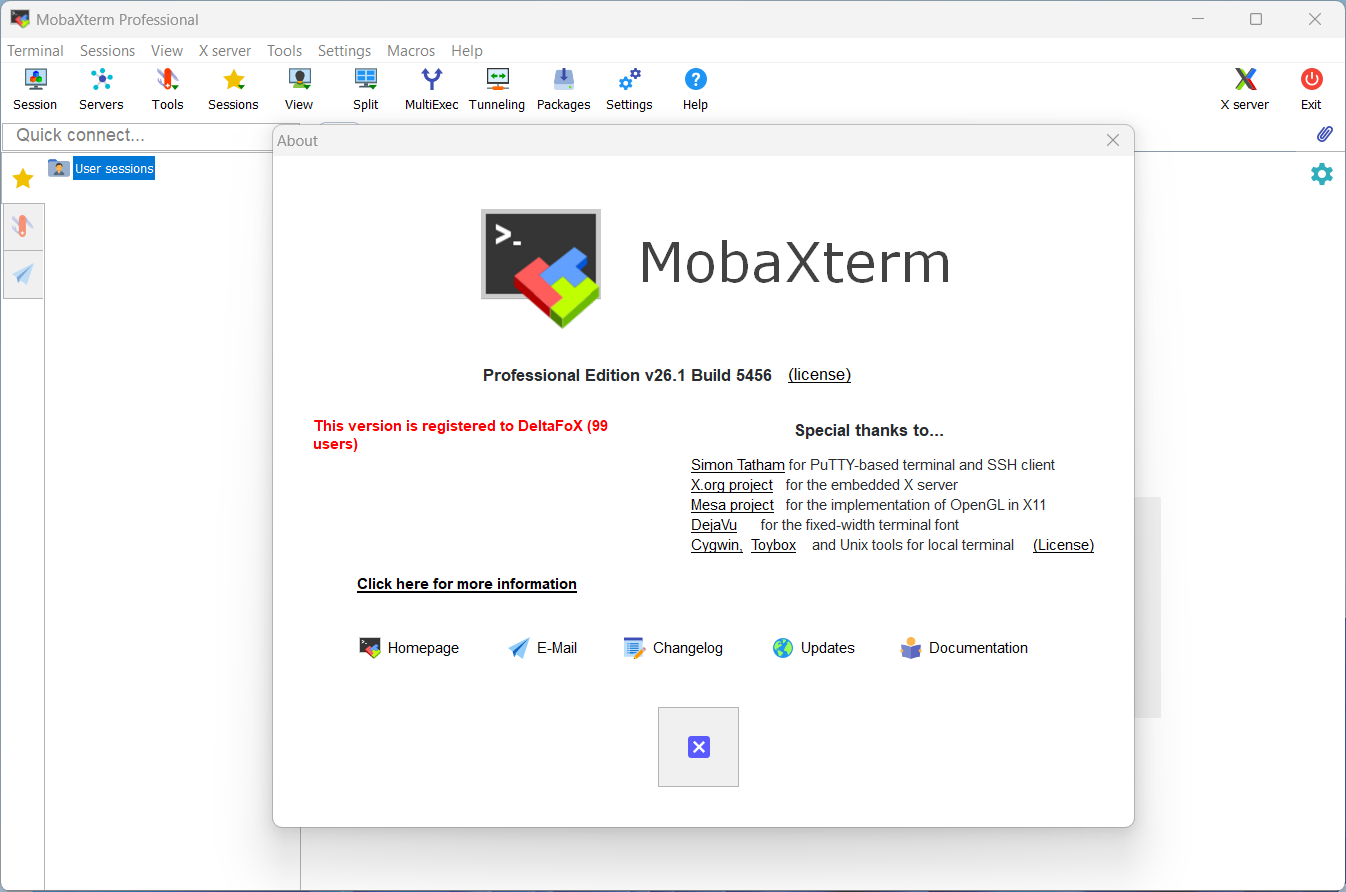Click the E-Mail link in About dialog
Screen dimensions: 1346x892
click(x=543, y=648)
